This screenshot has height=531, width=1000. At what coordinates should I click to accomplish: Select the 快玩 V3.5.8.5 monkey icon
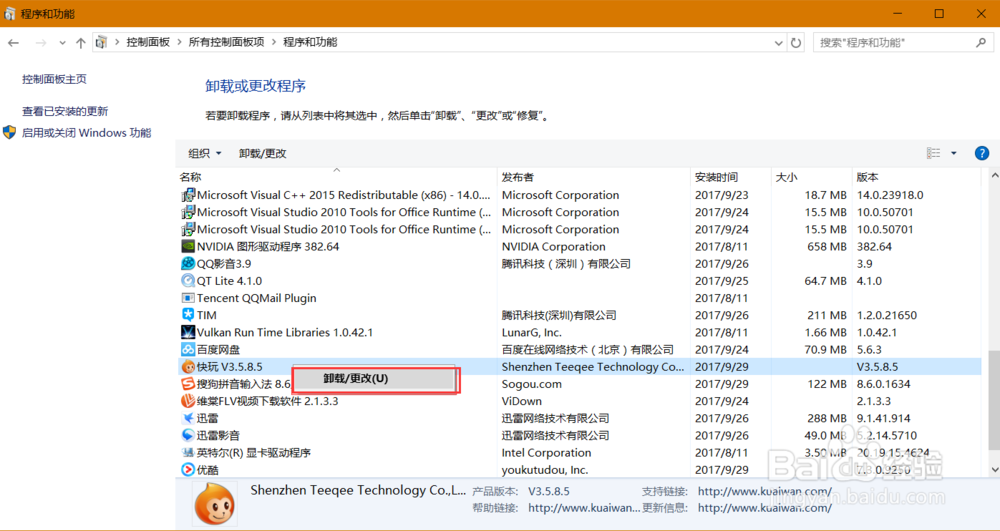[188, 367]
